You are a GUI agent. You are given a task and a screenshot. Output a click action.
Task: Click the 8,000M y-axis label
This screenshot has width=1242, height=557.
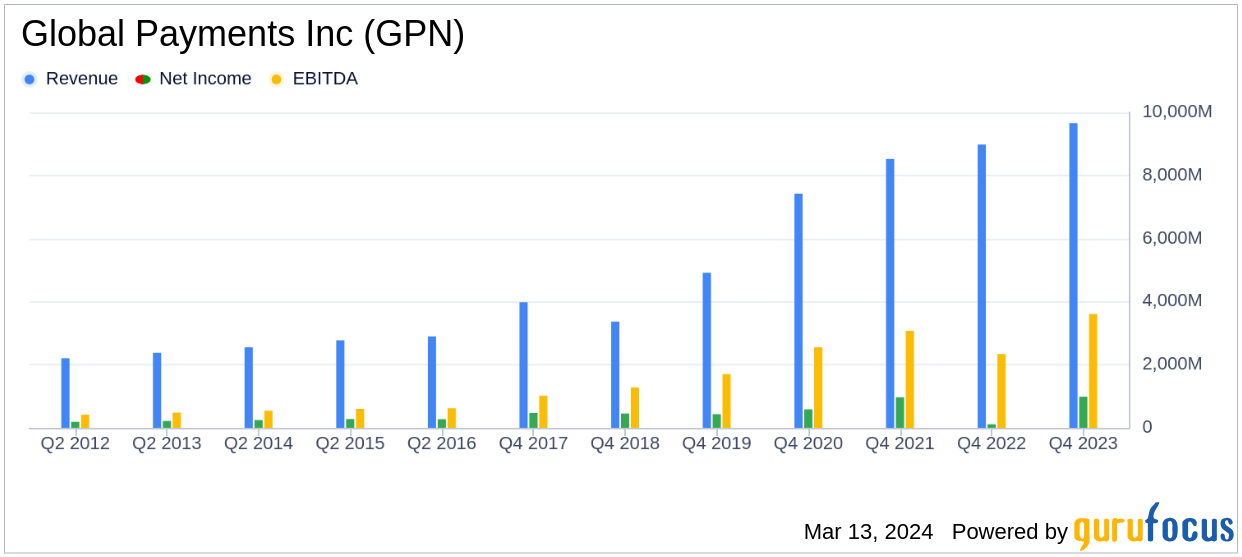(x=1172, y=175)
